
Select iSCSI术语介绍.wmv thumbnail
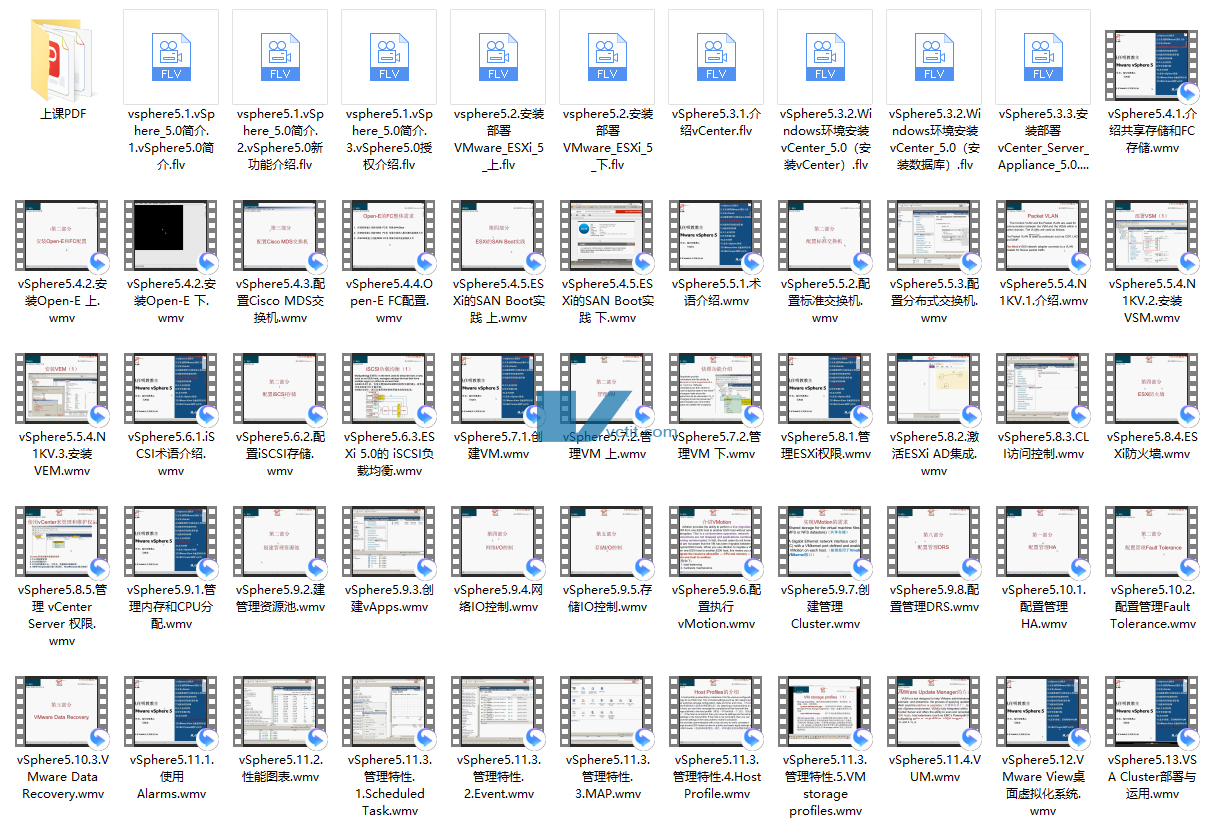pos(171,389)
